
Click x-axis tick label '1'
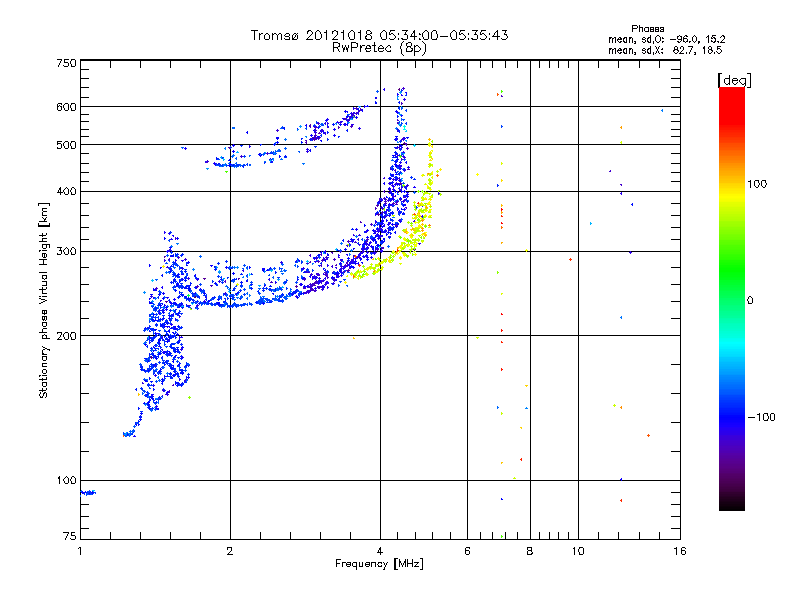pos(80,551)
